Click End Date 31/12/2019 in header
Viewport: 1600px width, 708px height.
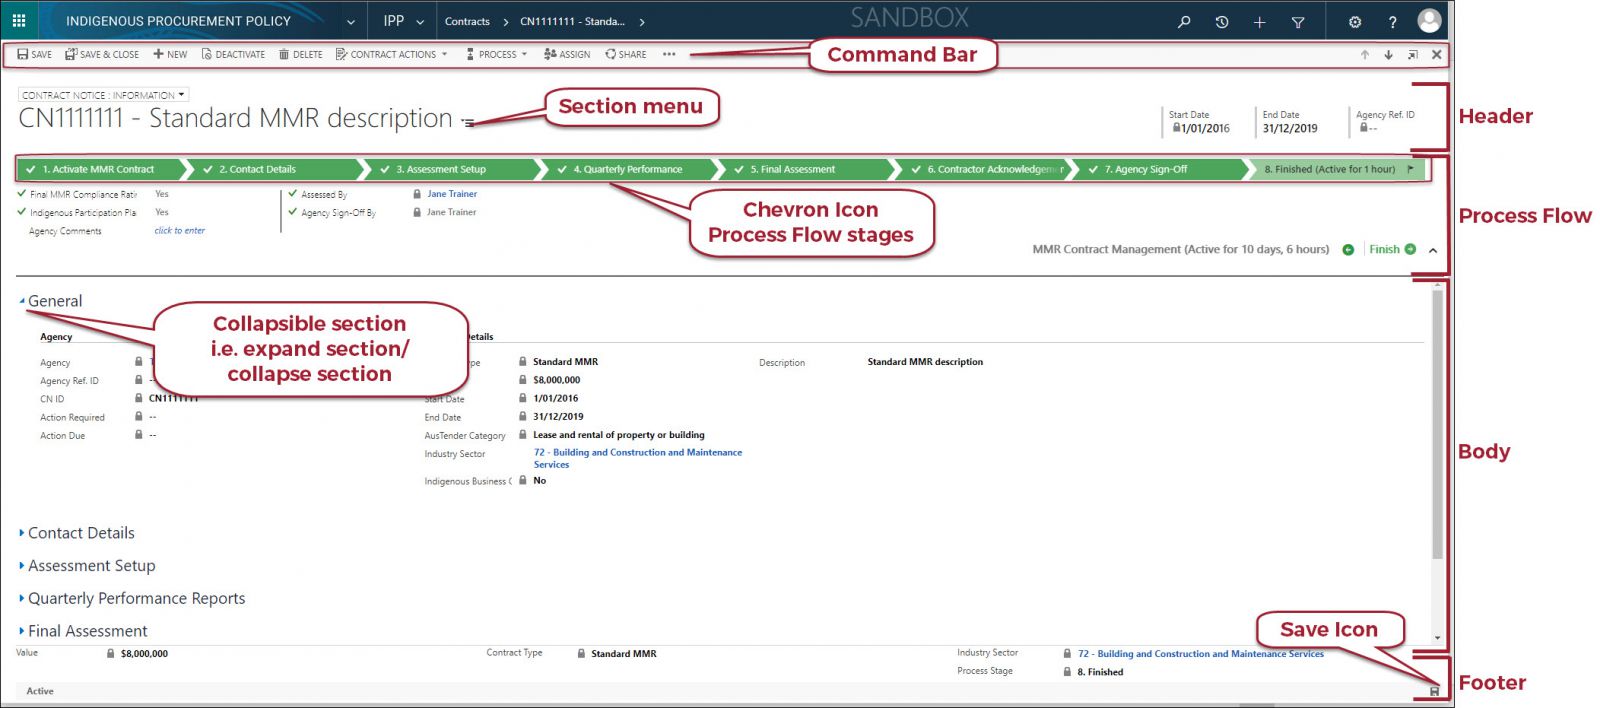click(1290, 128)
